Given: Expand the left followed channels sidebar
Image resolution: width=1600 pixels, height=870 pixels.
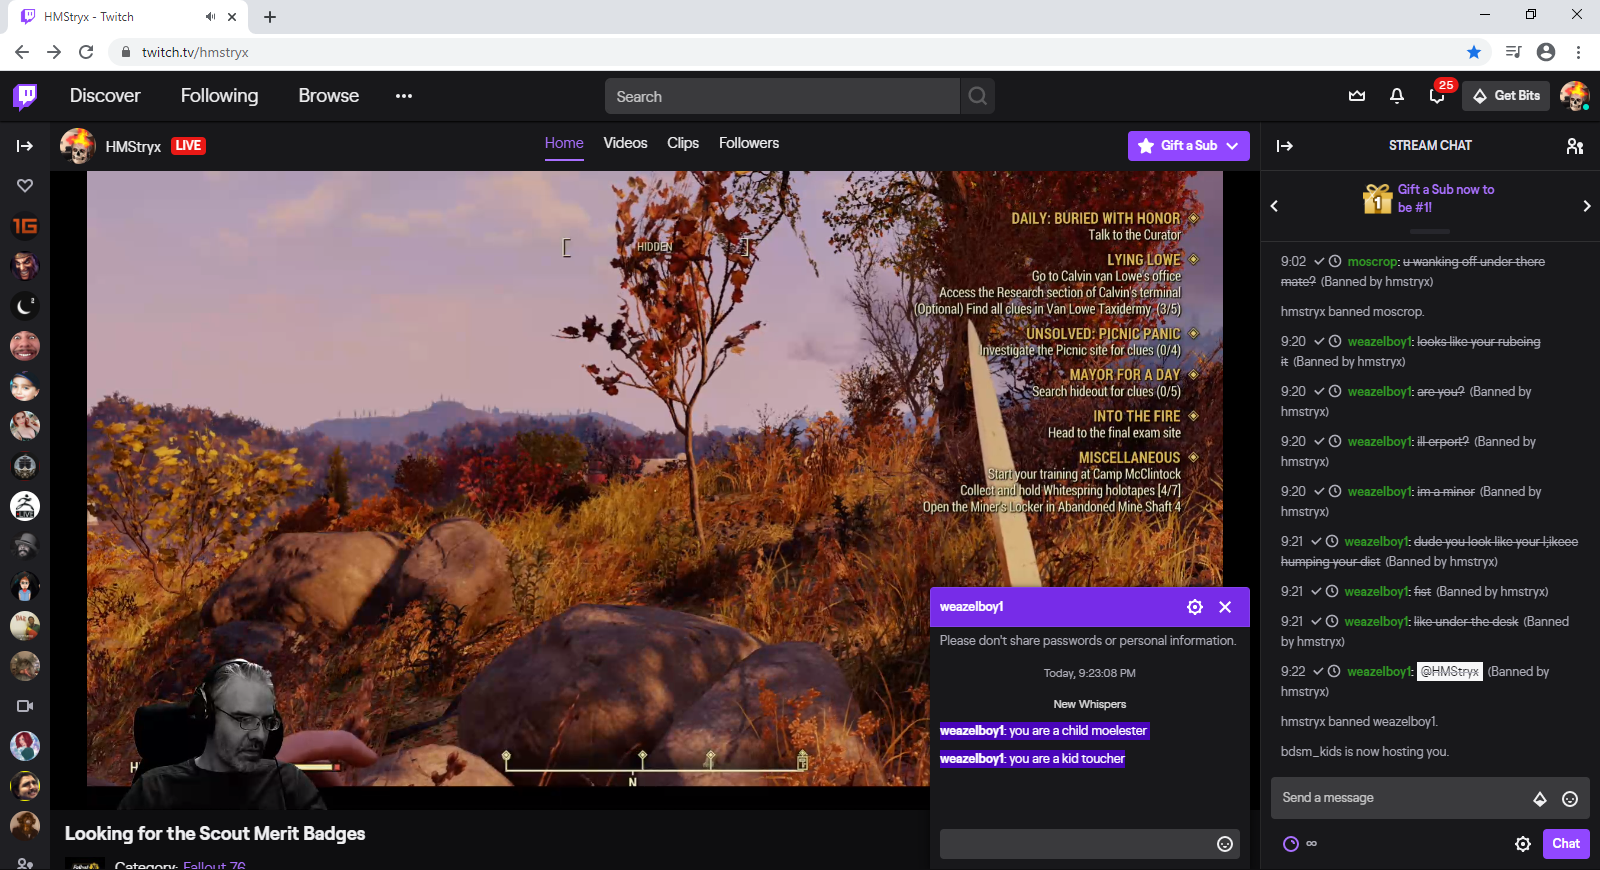Looking at the screenshot, I should (x=25, y=146).
